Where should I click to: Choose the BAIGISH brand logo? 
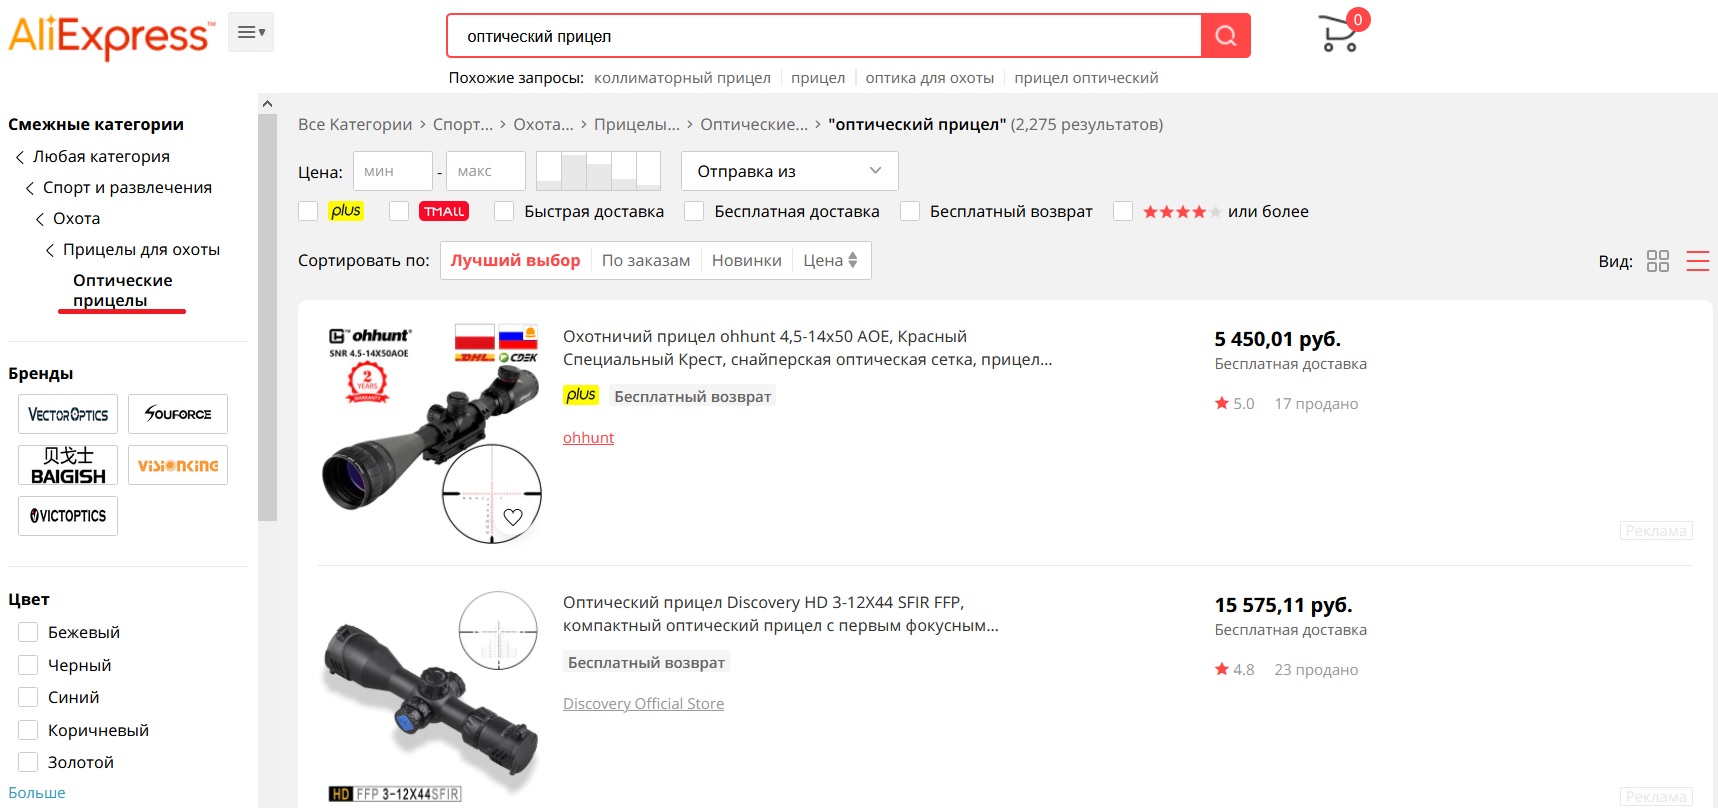point(68,465)
